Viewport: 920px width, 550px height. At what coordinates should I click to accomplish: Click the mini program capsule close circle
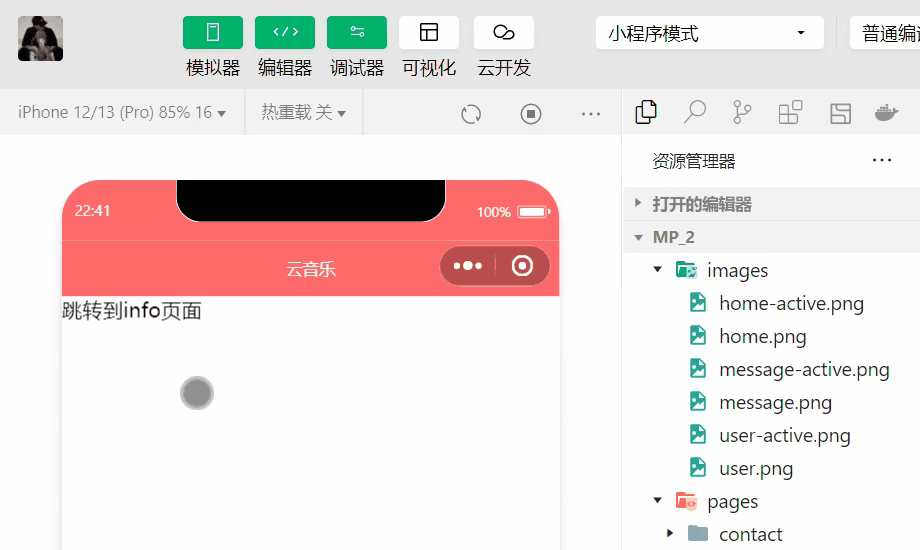[522, 266]
